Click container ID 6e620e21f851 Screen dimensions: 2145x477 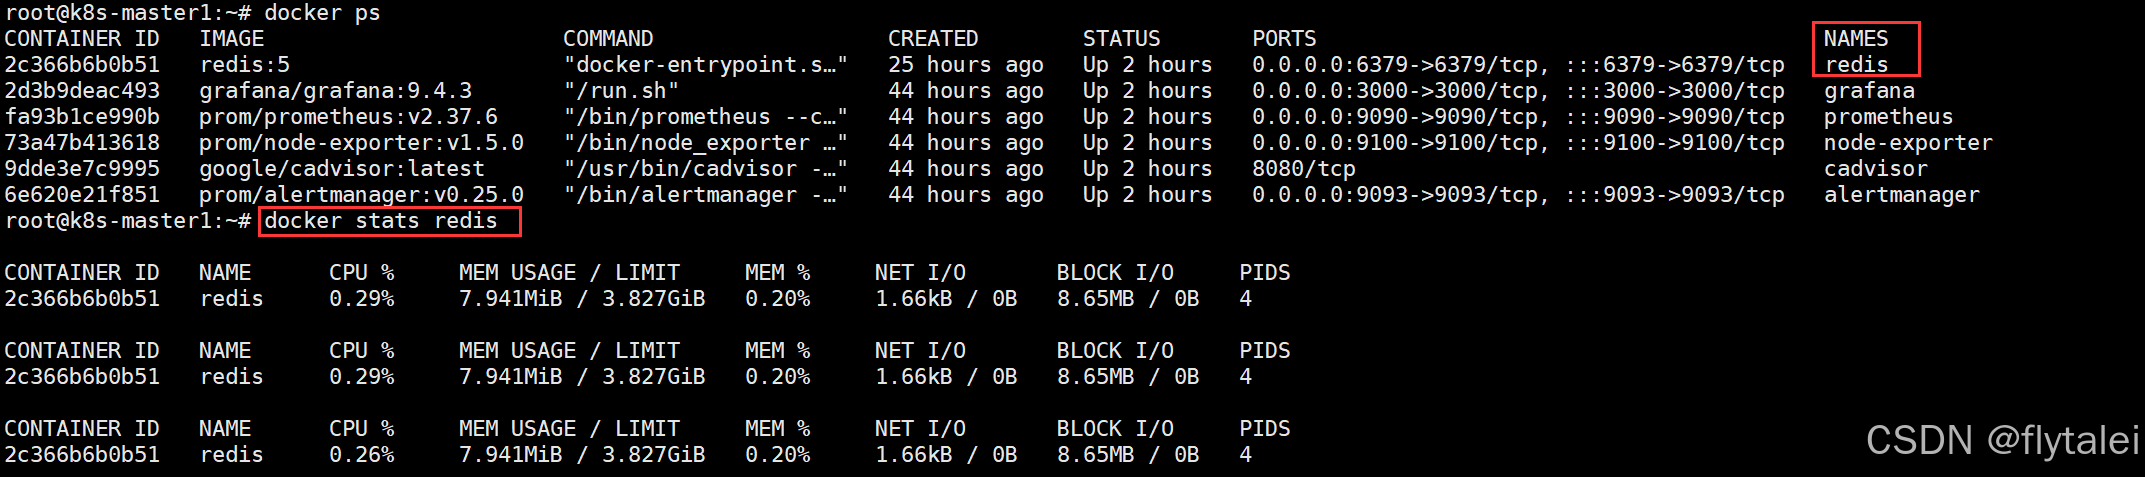click(82, 195)
